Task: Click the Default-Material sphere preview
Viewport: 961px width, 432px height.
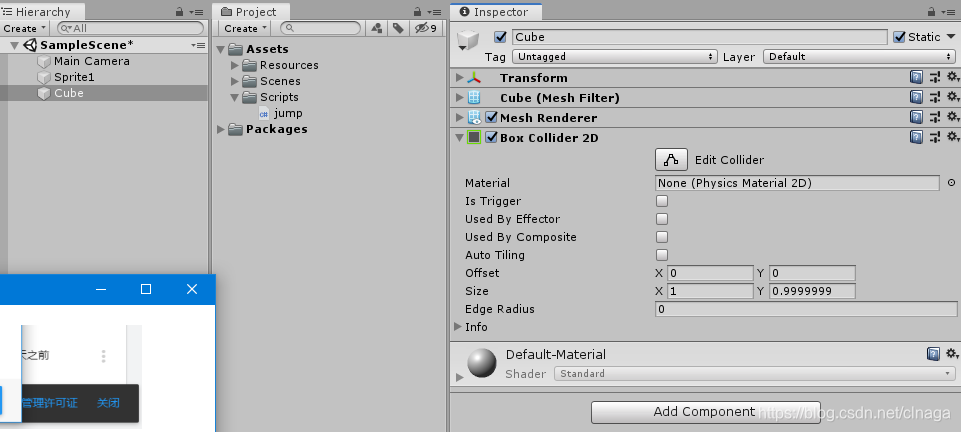Action: [482, 363]
